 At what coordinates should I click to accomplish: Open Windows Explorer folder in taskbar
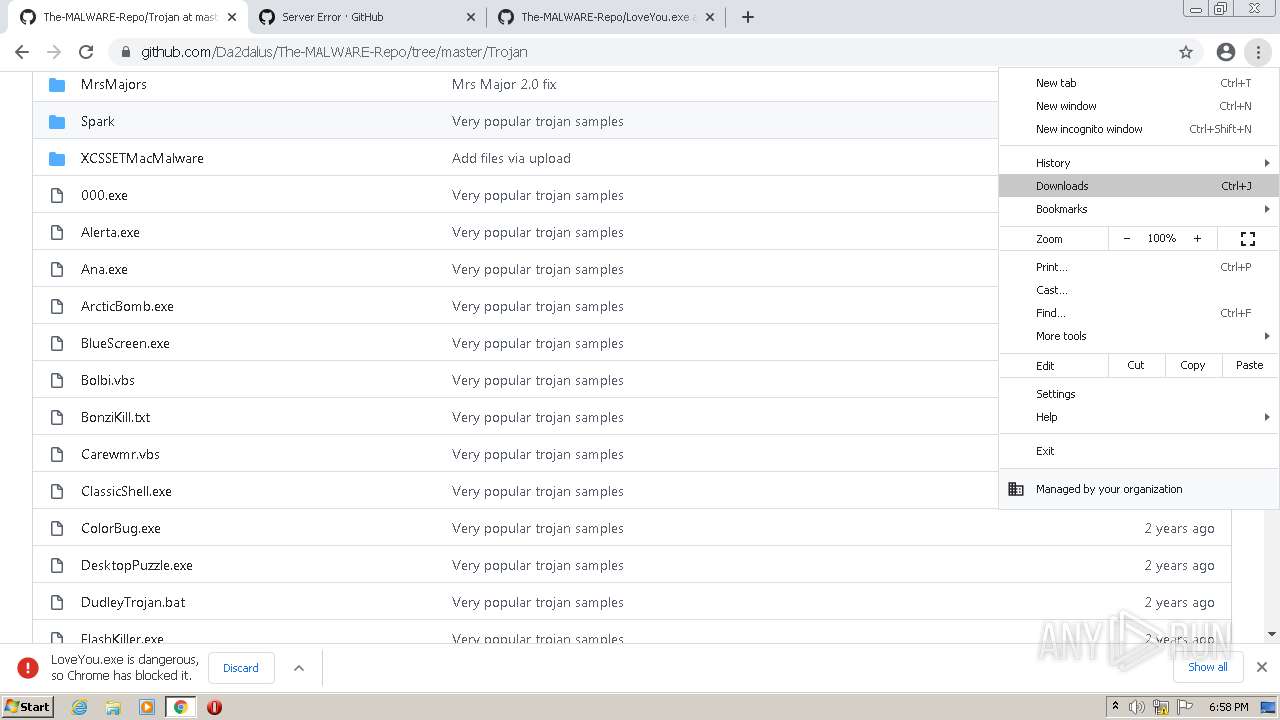(113, 707)
